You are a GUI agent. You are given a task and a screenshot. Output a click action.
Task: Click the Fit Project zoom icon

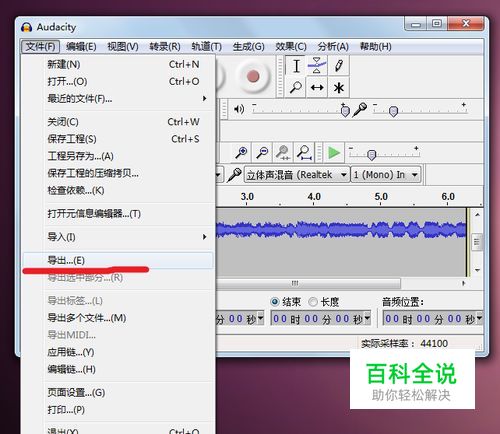(304, 152)
